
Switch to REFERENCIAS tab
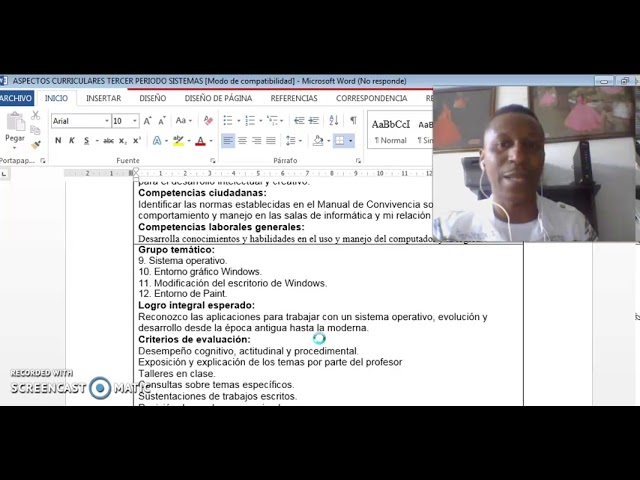pos(294,98)
